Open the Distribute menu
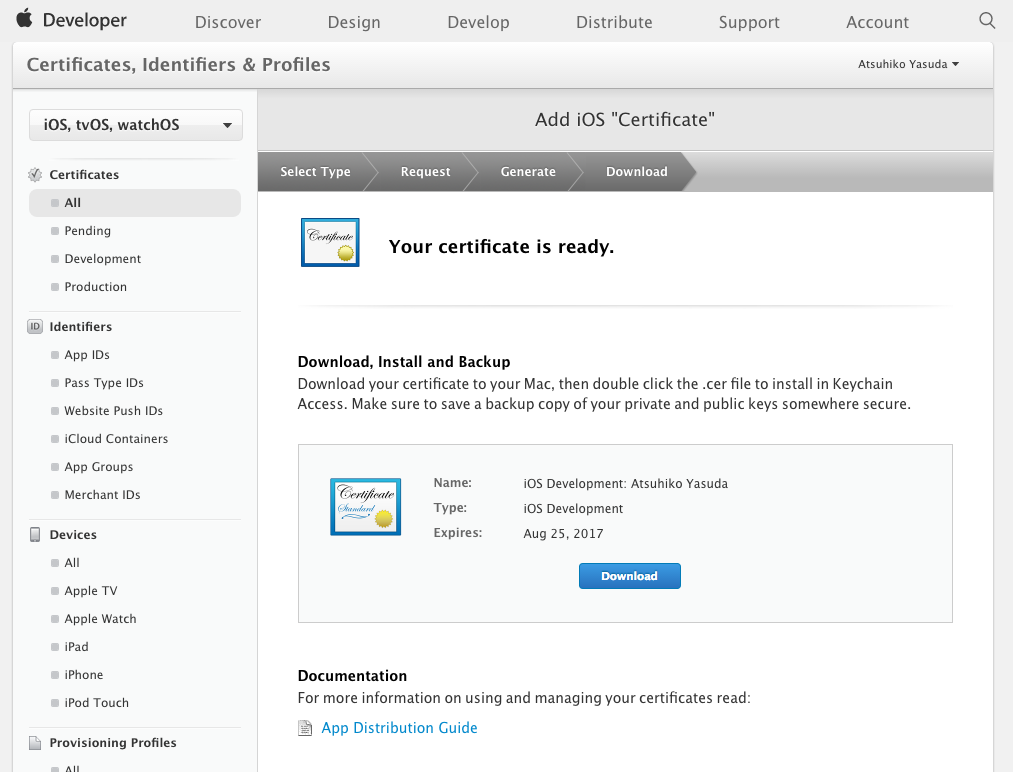The width and height of the screenshot is (1013, 772). 614,22
